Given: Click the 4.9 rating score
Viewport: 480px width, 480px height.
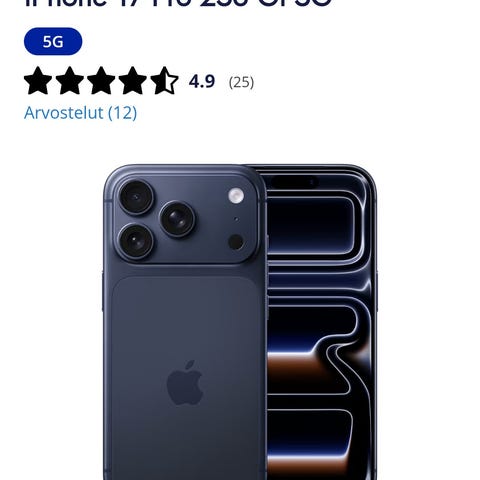Looking at the screenshot, I should (202, 81).
